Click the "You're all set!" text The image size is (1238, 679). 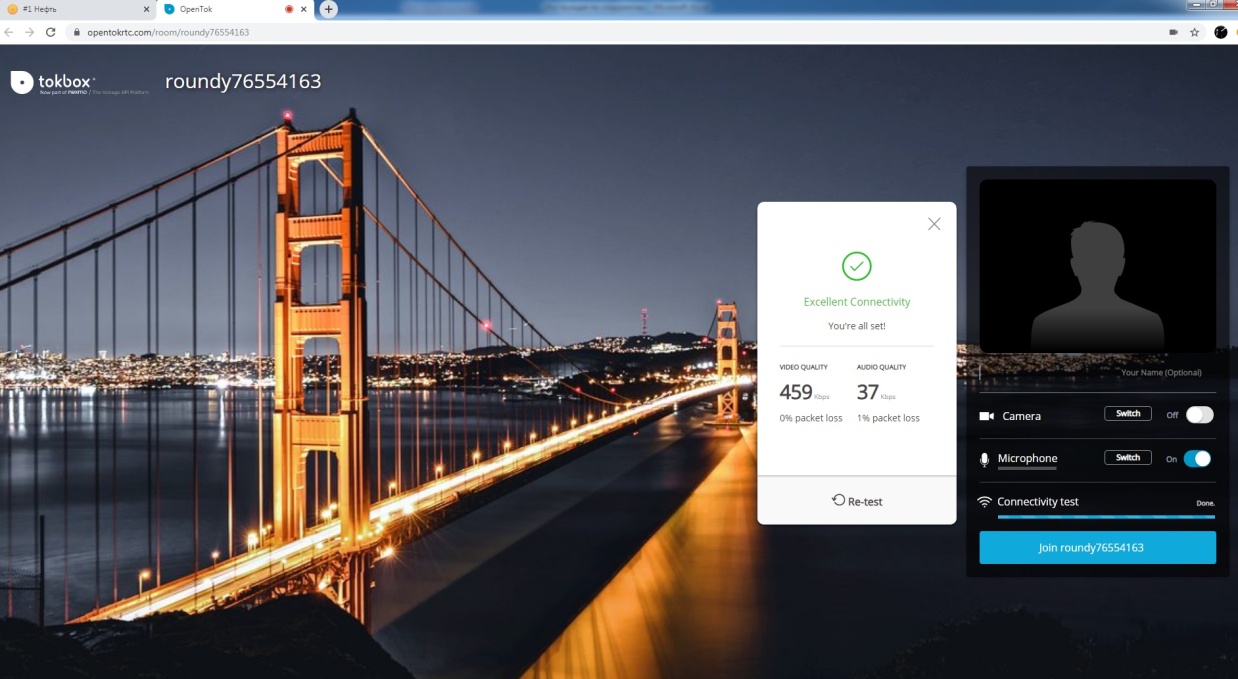click(857, 326)
